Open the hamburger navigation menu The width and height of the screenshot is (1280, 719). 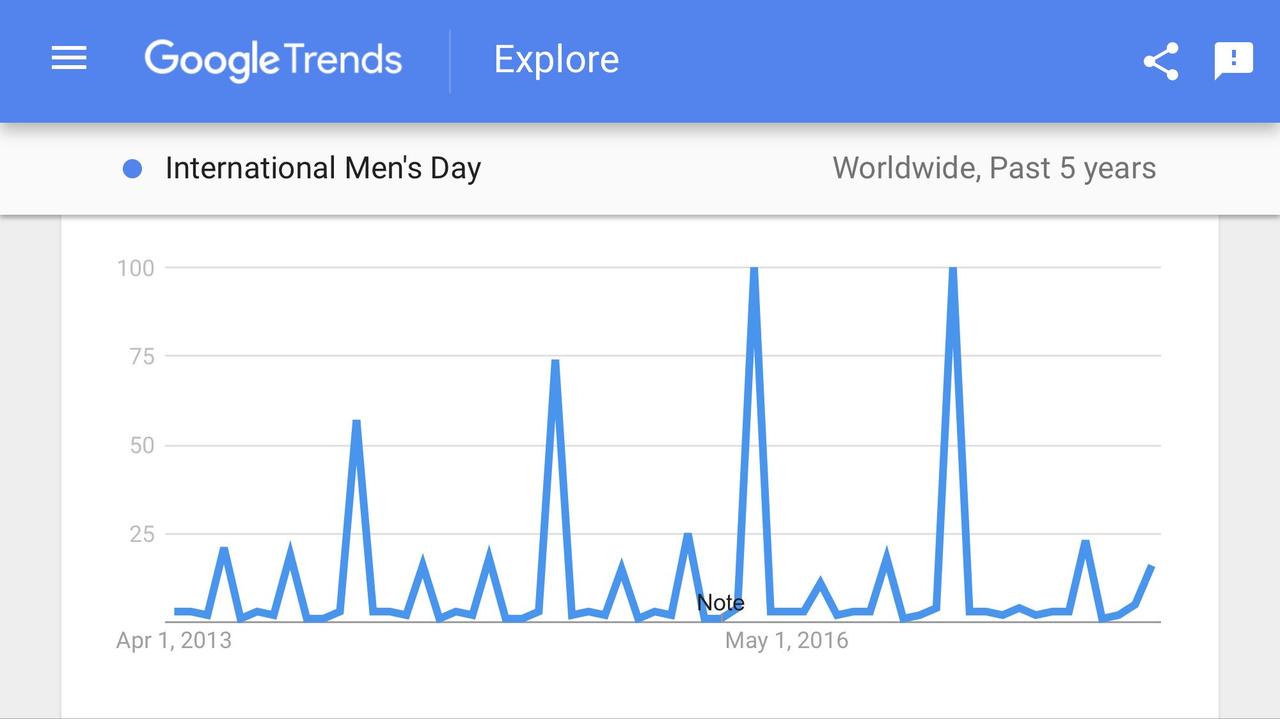[69, 59]
